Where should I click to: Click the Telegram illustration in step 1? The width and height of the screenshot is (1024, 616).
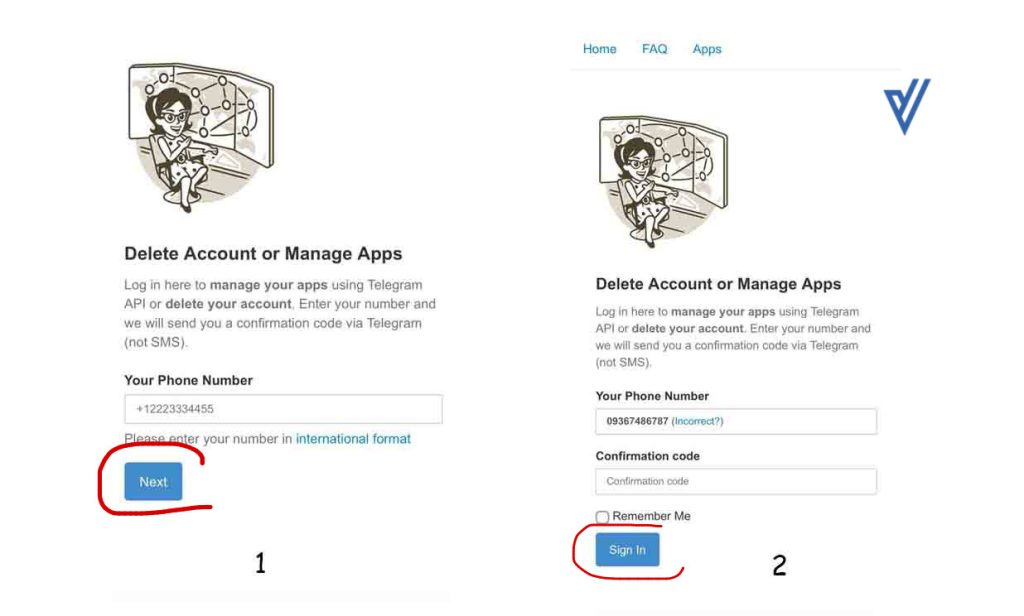tap(201, 137)
